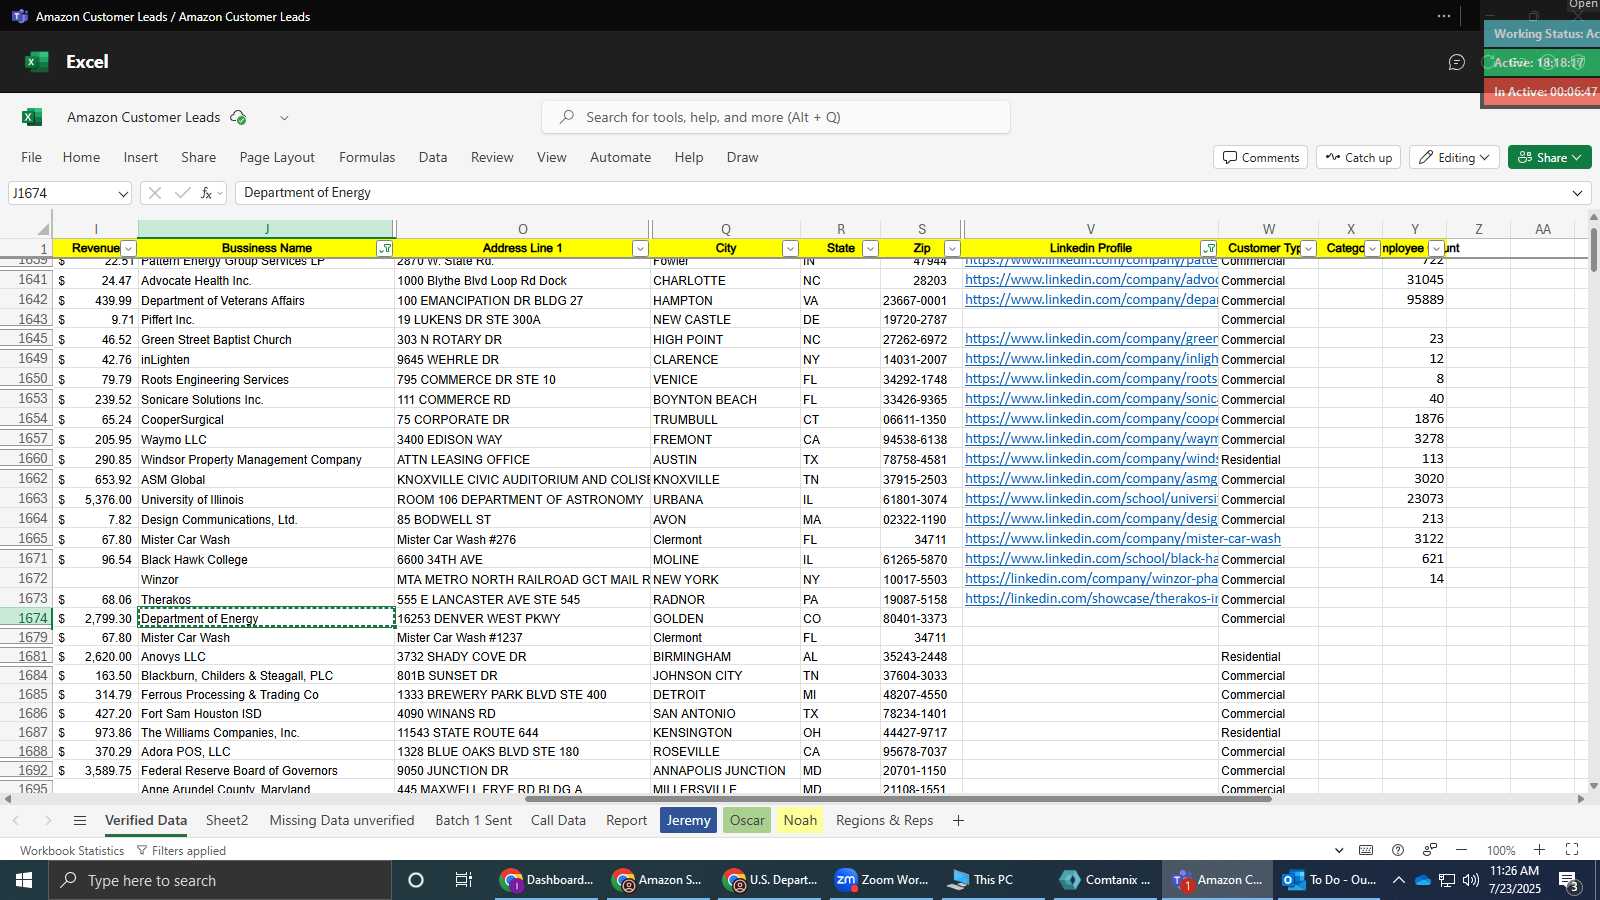
Task: Open the File menu
Action: (32, 157)
